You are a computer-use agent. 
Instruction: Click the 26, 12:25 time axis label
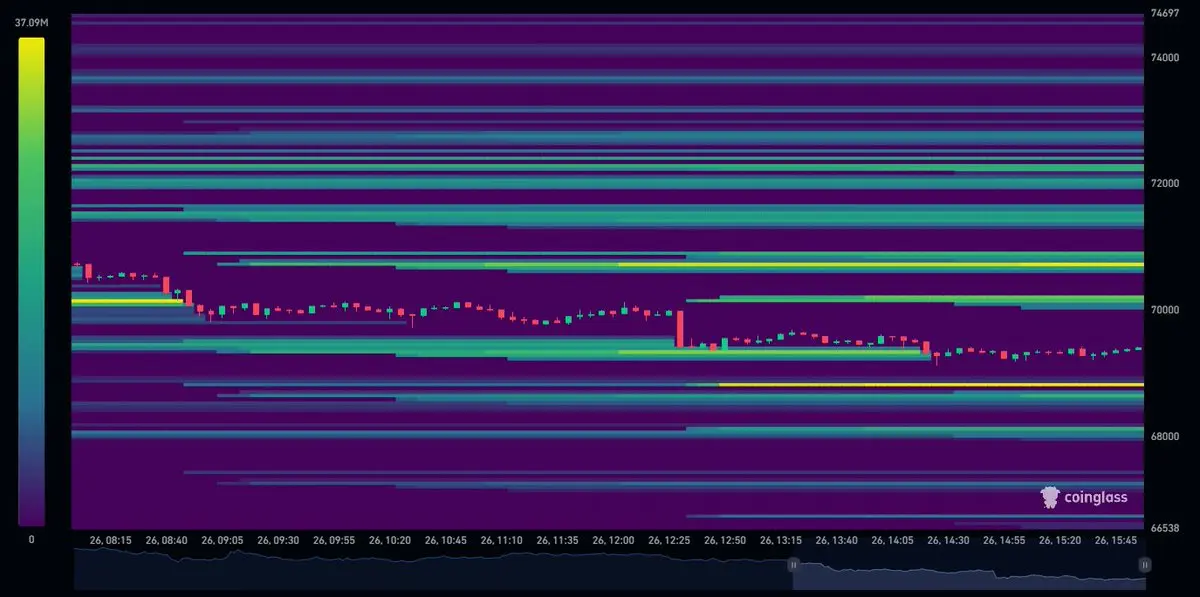[669, 540]
